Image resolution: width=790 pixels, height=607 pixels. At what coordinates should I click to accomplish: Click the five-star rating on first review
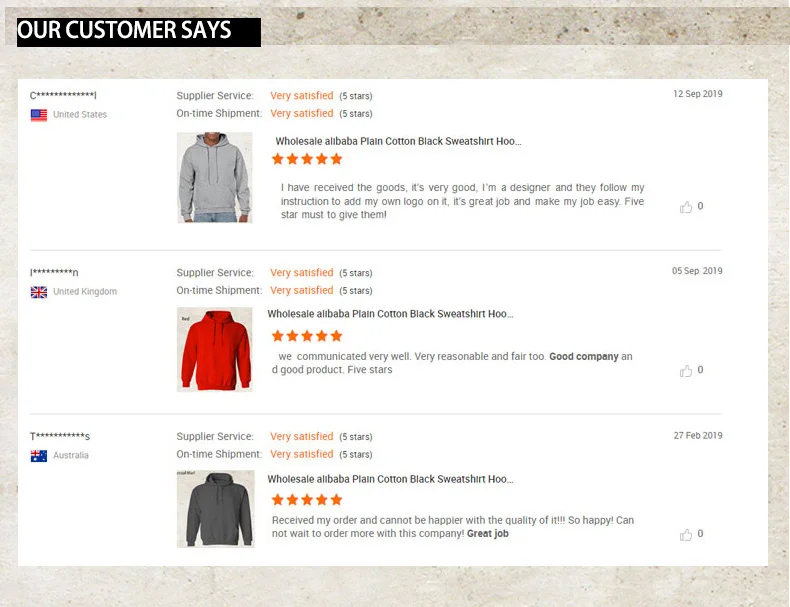[308, 159]
